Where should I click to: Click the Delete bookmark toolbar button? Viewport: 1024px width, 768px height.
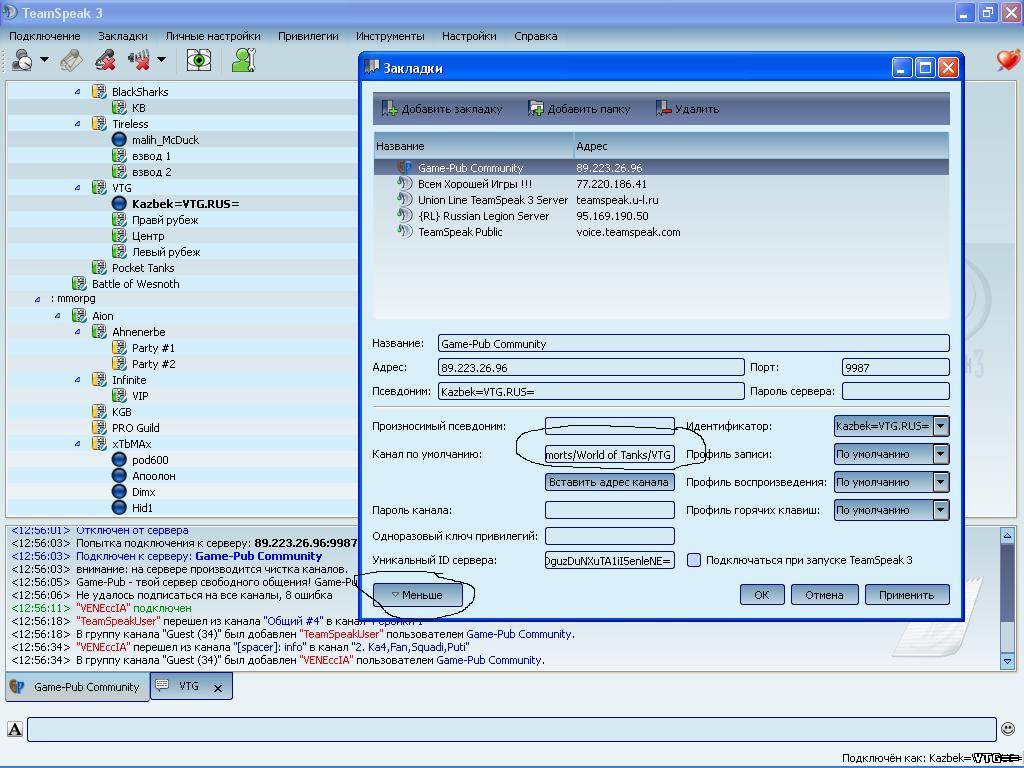pyautogui.click(x=687, y=109)
